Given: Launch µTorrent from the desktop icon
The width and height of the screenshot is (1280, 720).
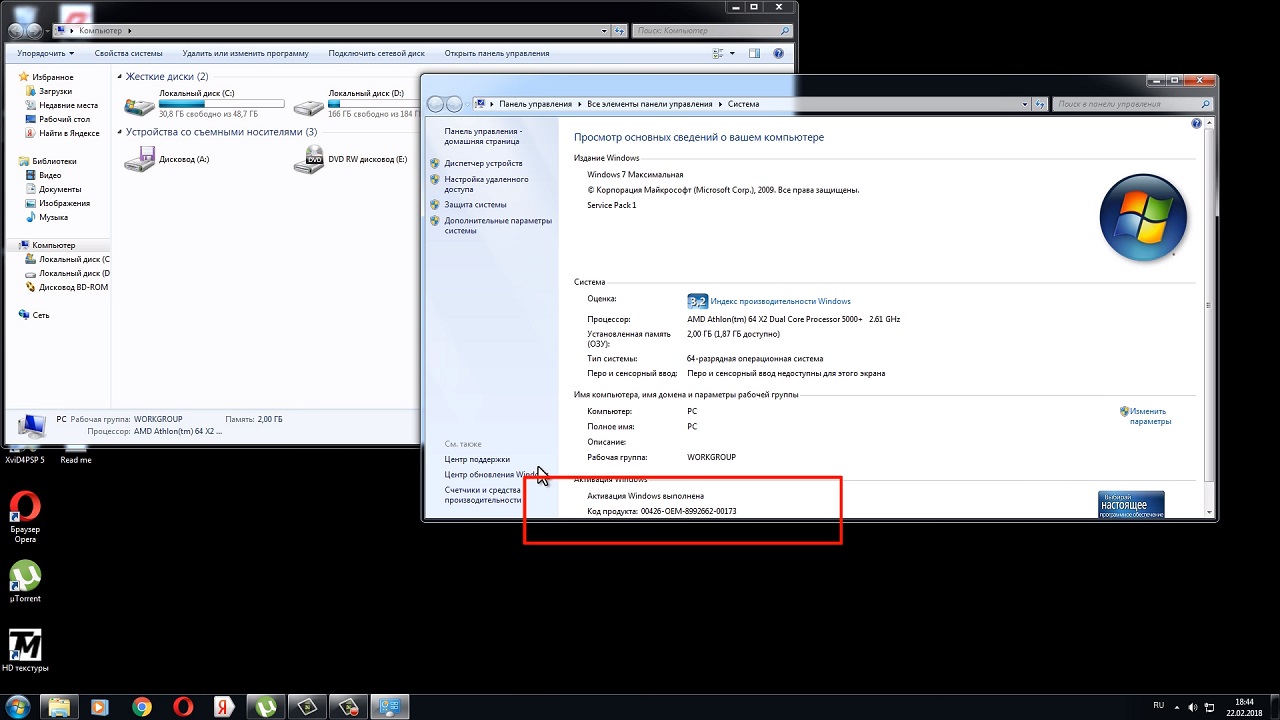Looking at the screenshot, I should point(25,575).
